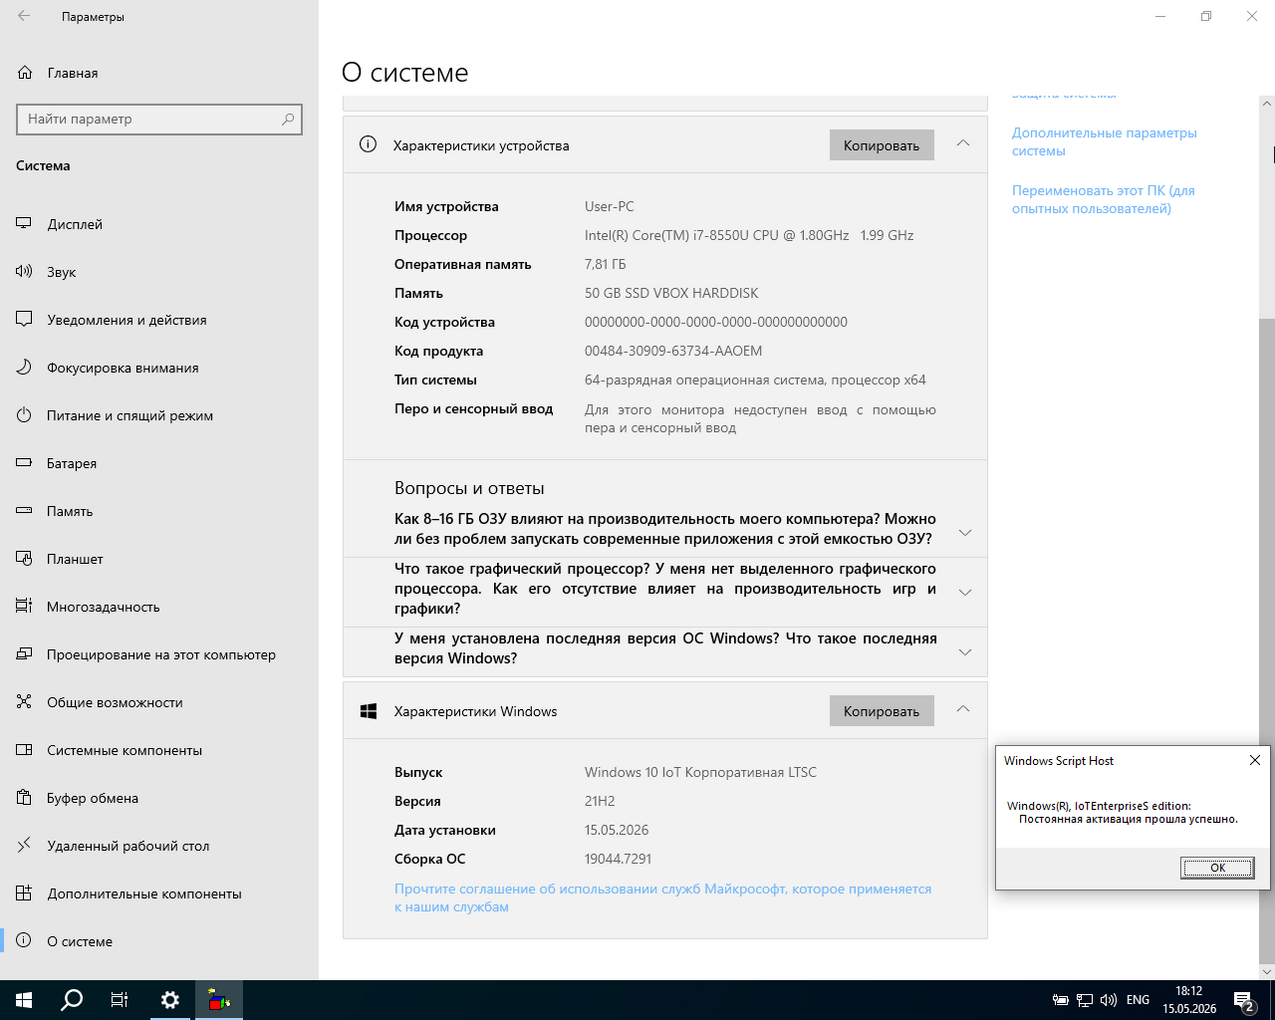Viewport: 1275px width, 1020px height.
Task: Expand the графический процессор question
Action: (965, 592)
